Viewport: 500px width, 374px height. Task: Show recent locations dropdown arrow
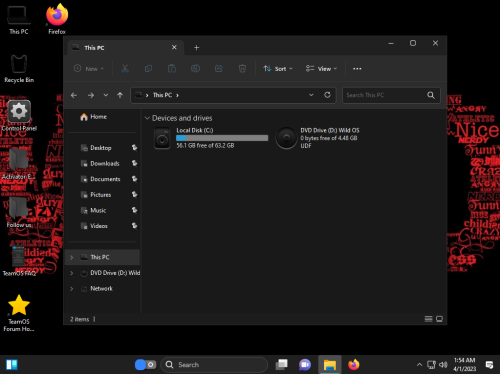coord(106,95)
